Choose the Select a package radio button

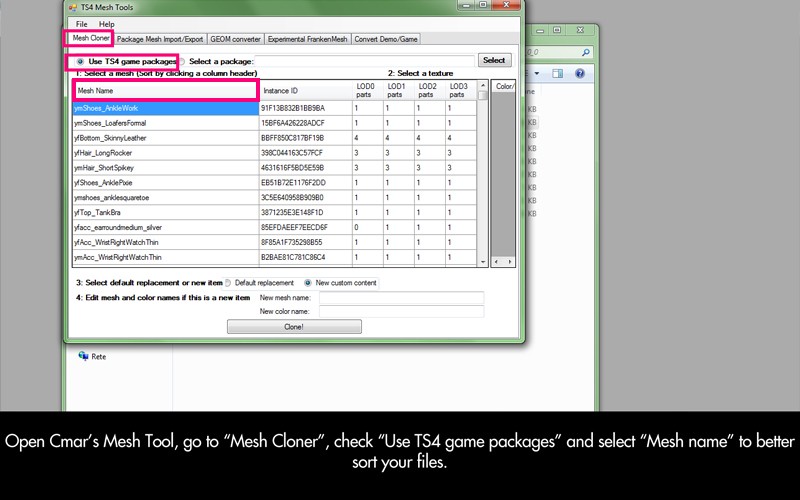[182, 61]
